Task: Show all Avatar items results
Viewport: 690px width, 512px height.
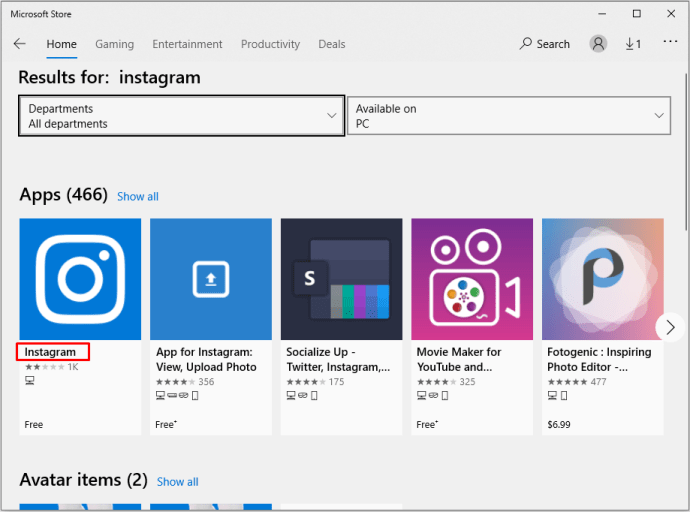Action: click(x=178, y=482)
